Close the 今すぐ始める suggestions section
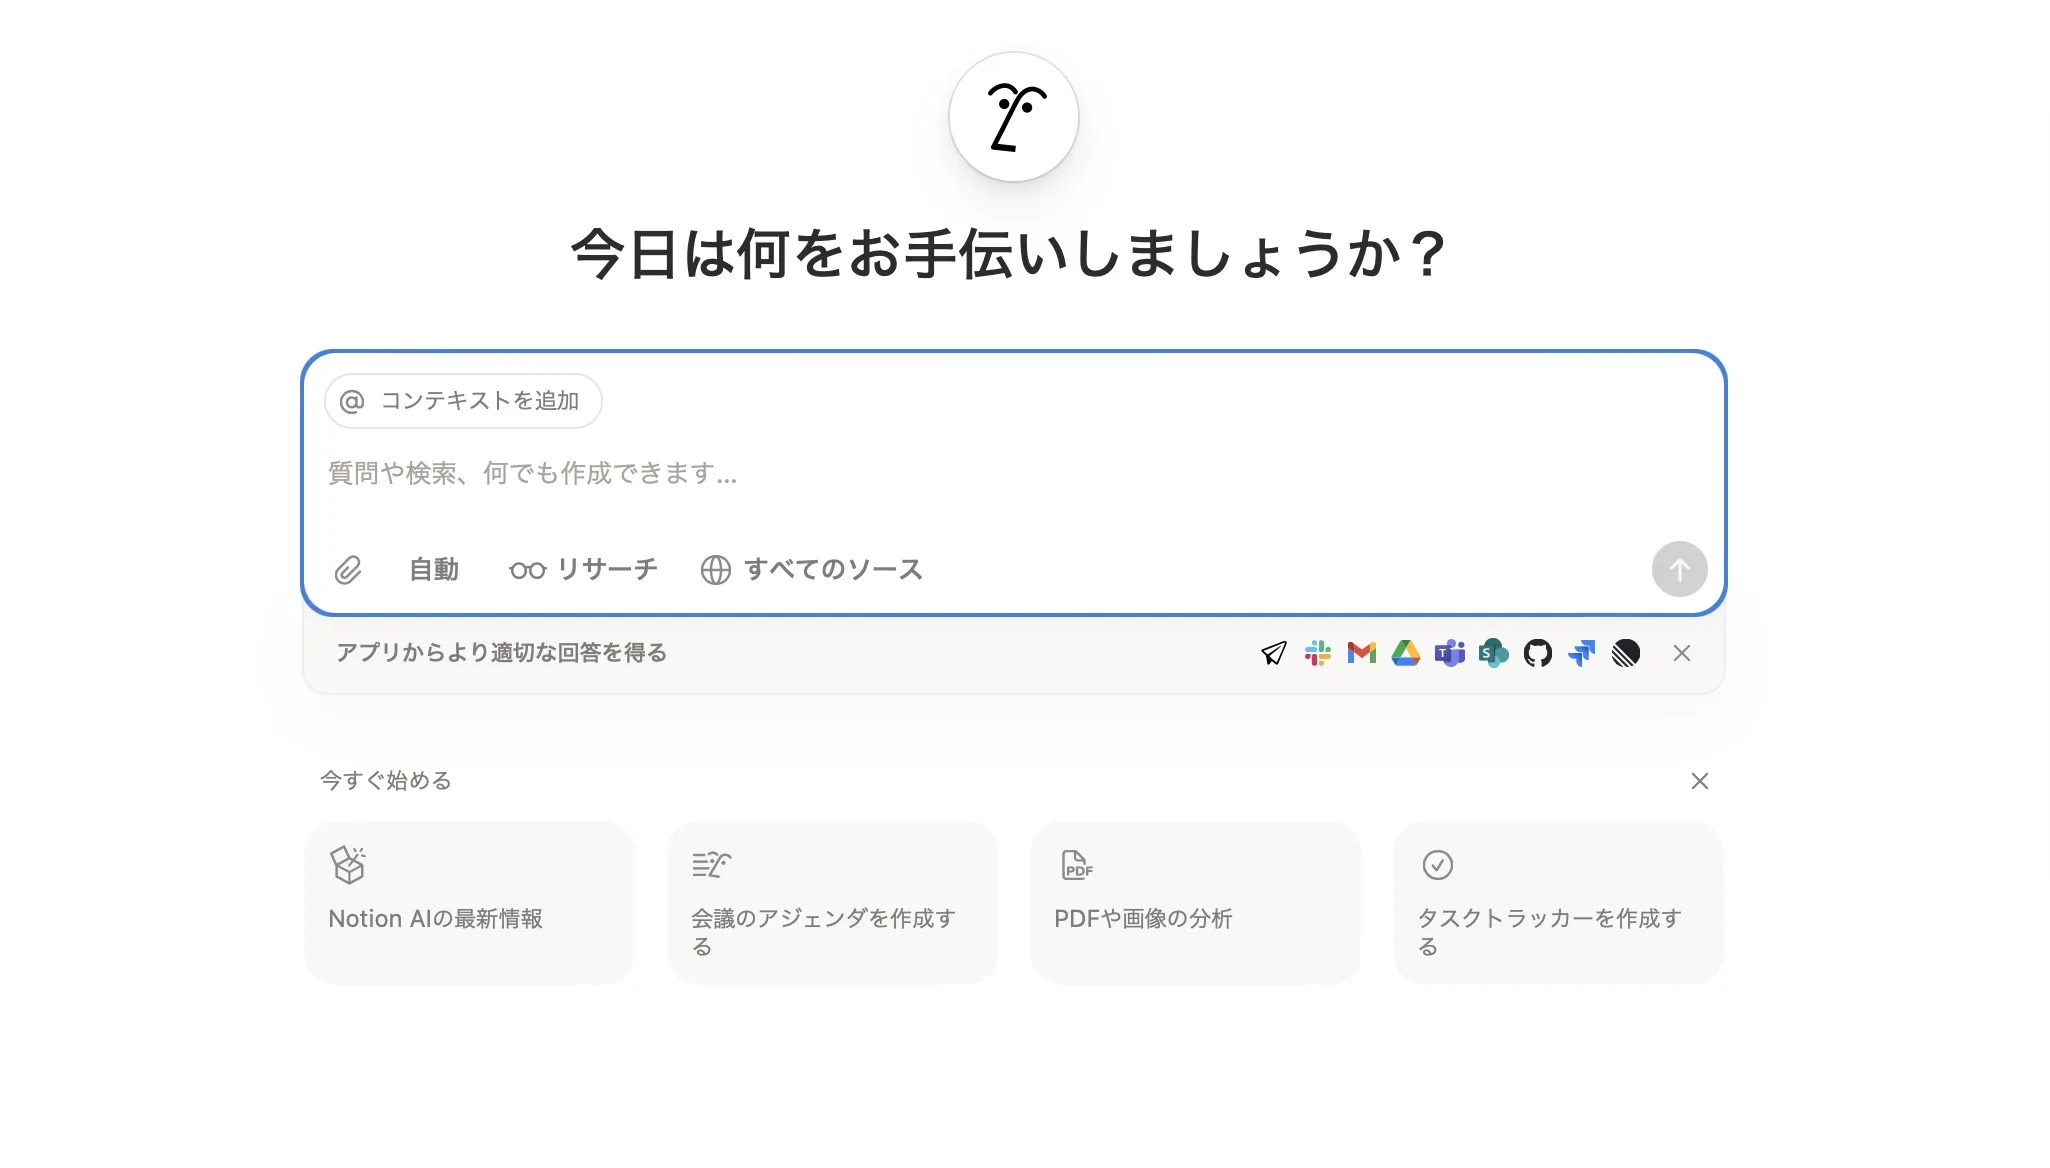 (1700, 781)
